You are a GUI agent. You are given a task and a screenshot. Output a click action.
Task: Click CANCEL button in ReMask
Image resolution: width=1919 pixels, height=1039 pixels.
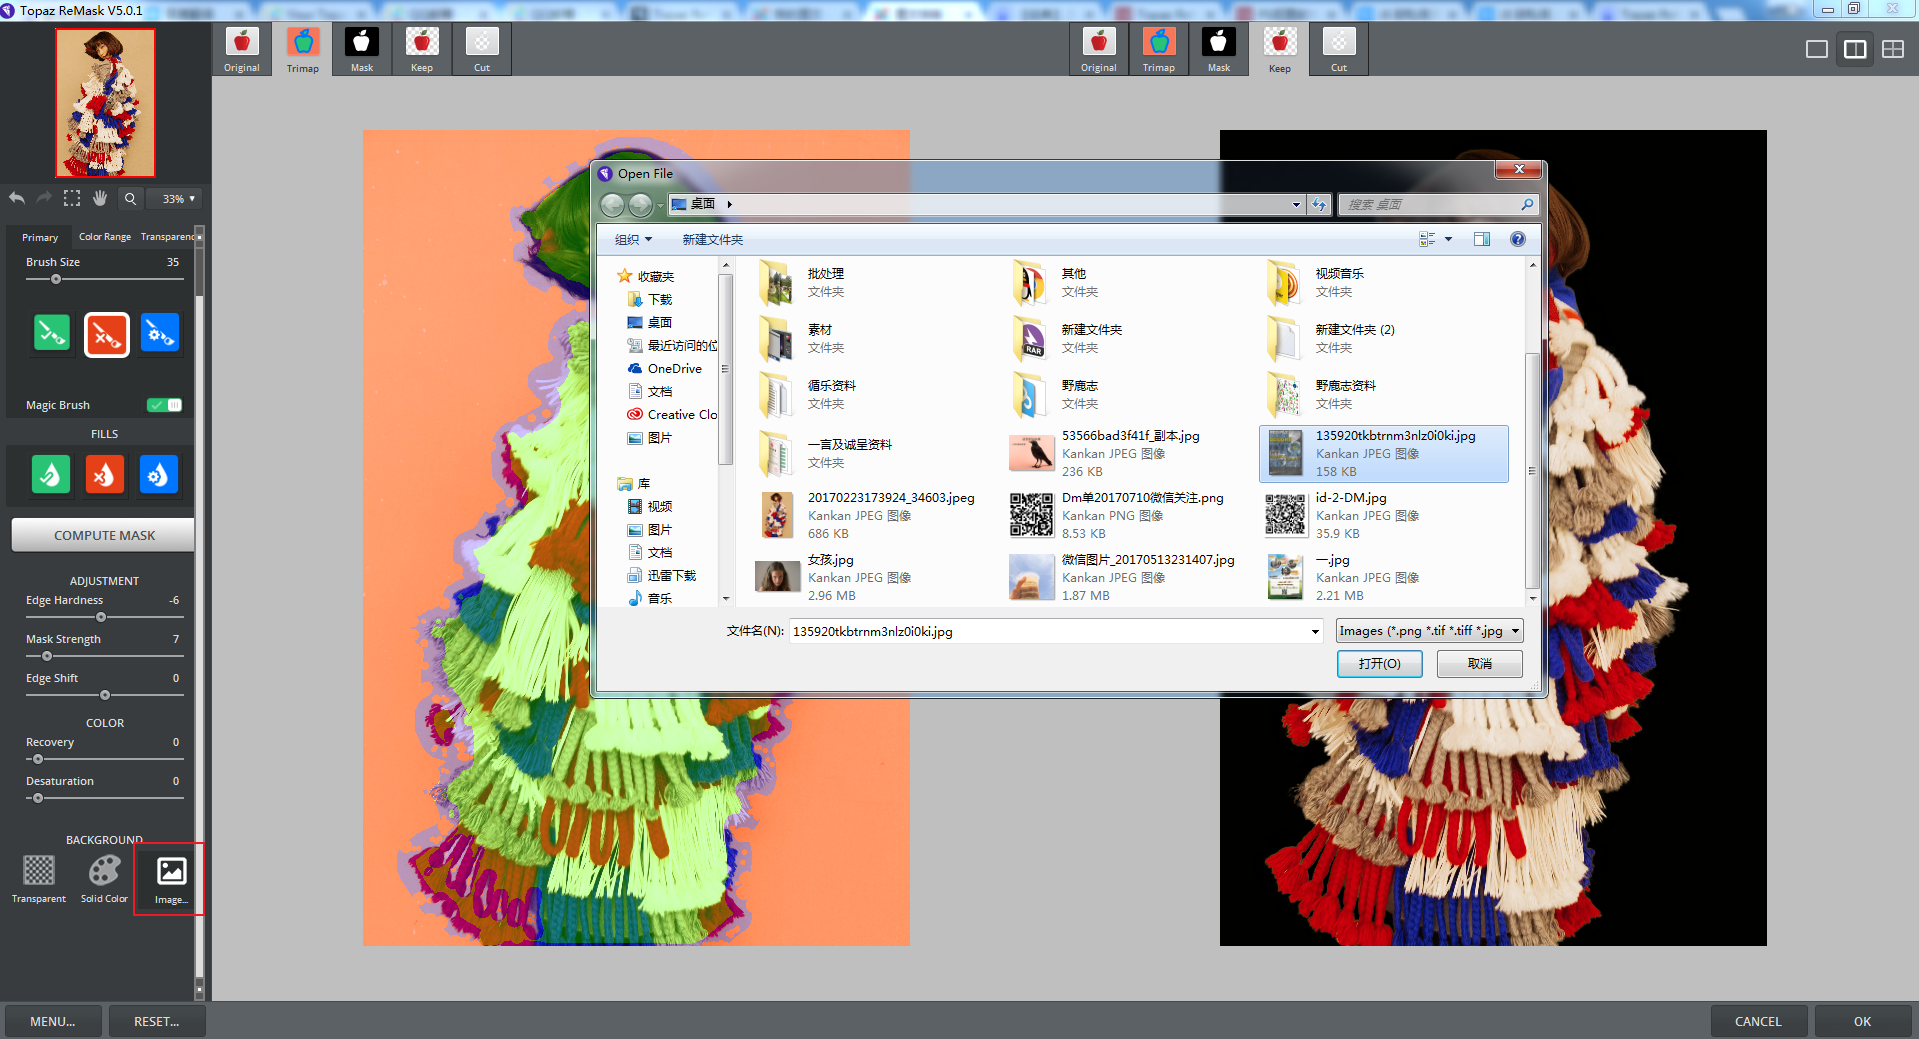click(1758, 1021)
